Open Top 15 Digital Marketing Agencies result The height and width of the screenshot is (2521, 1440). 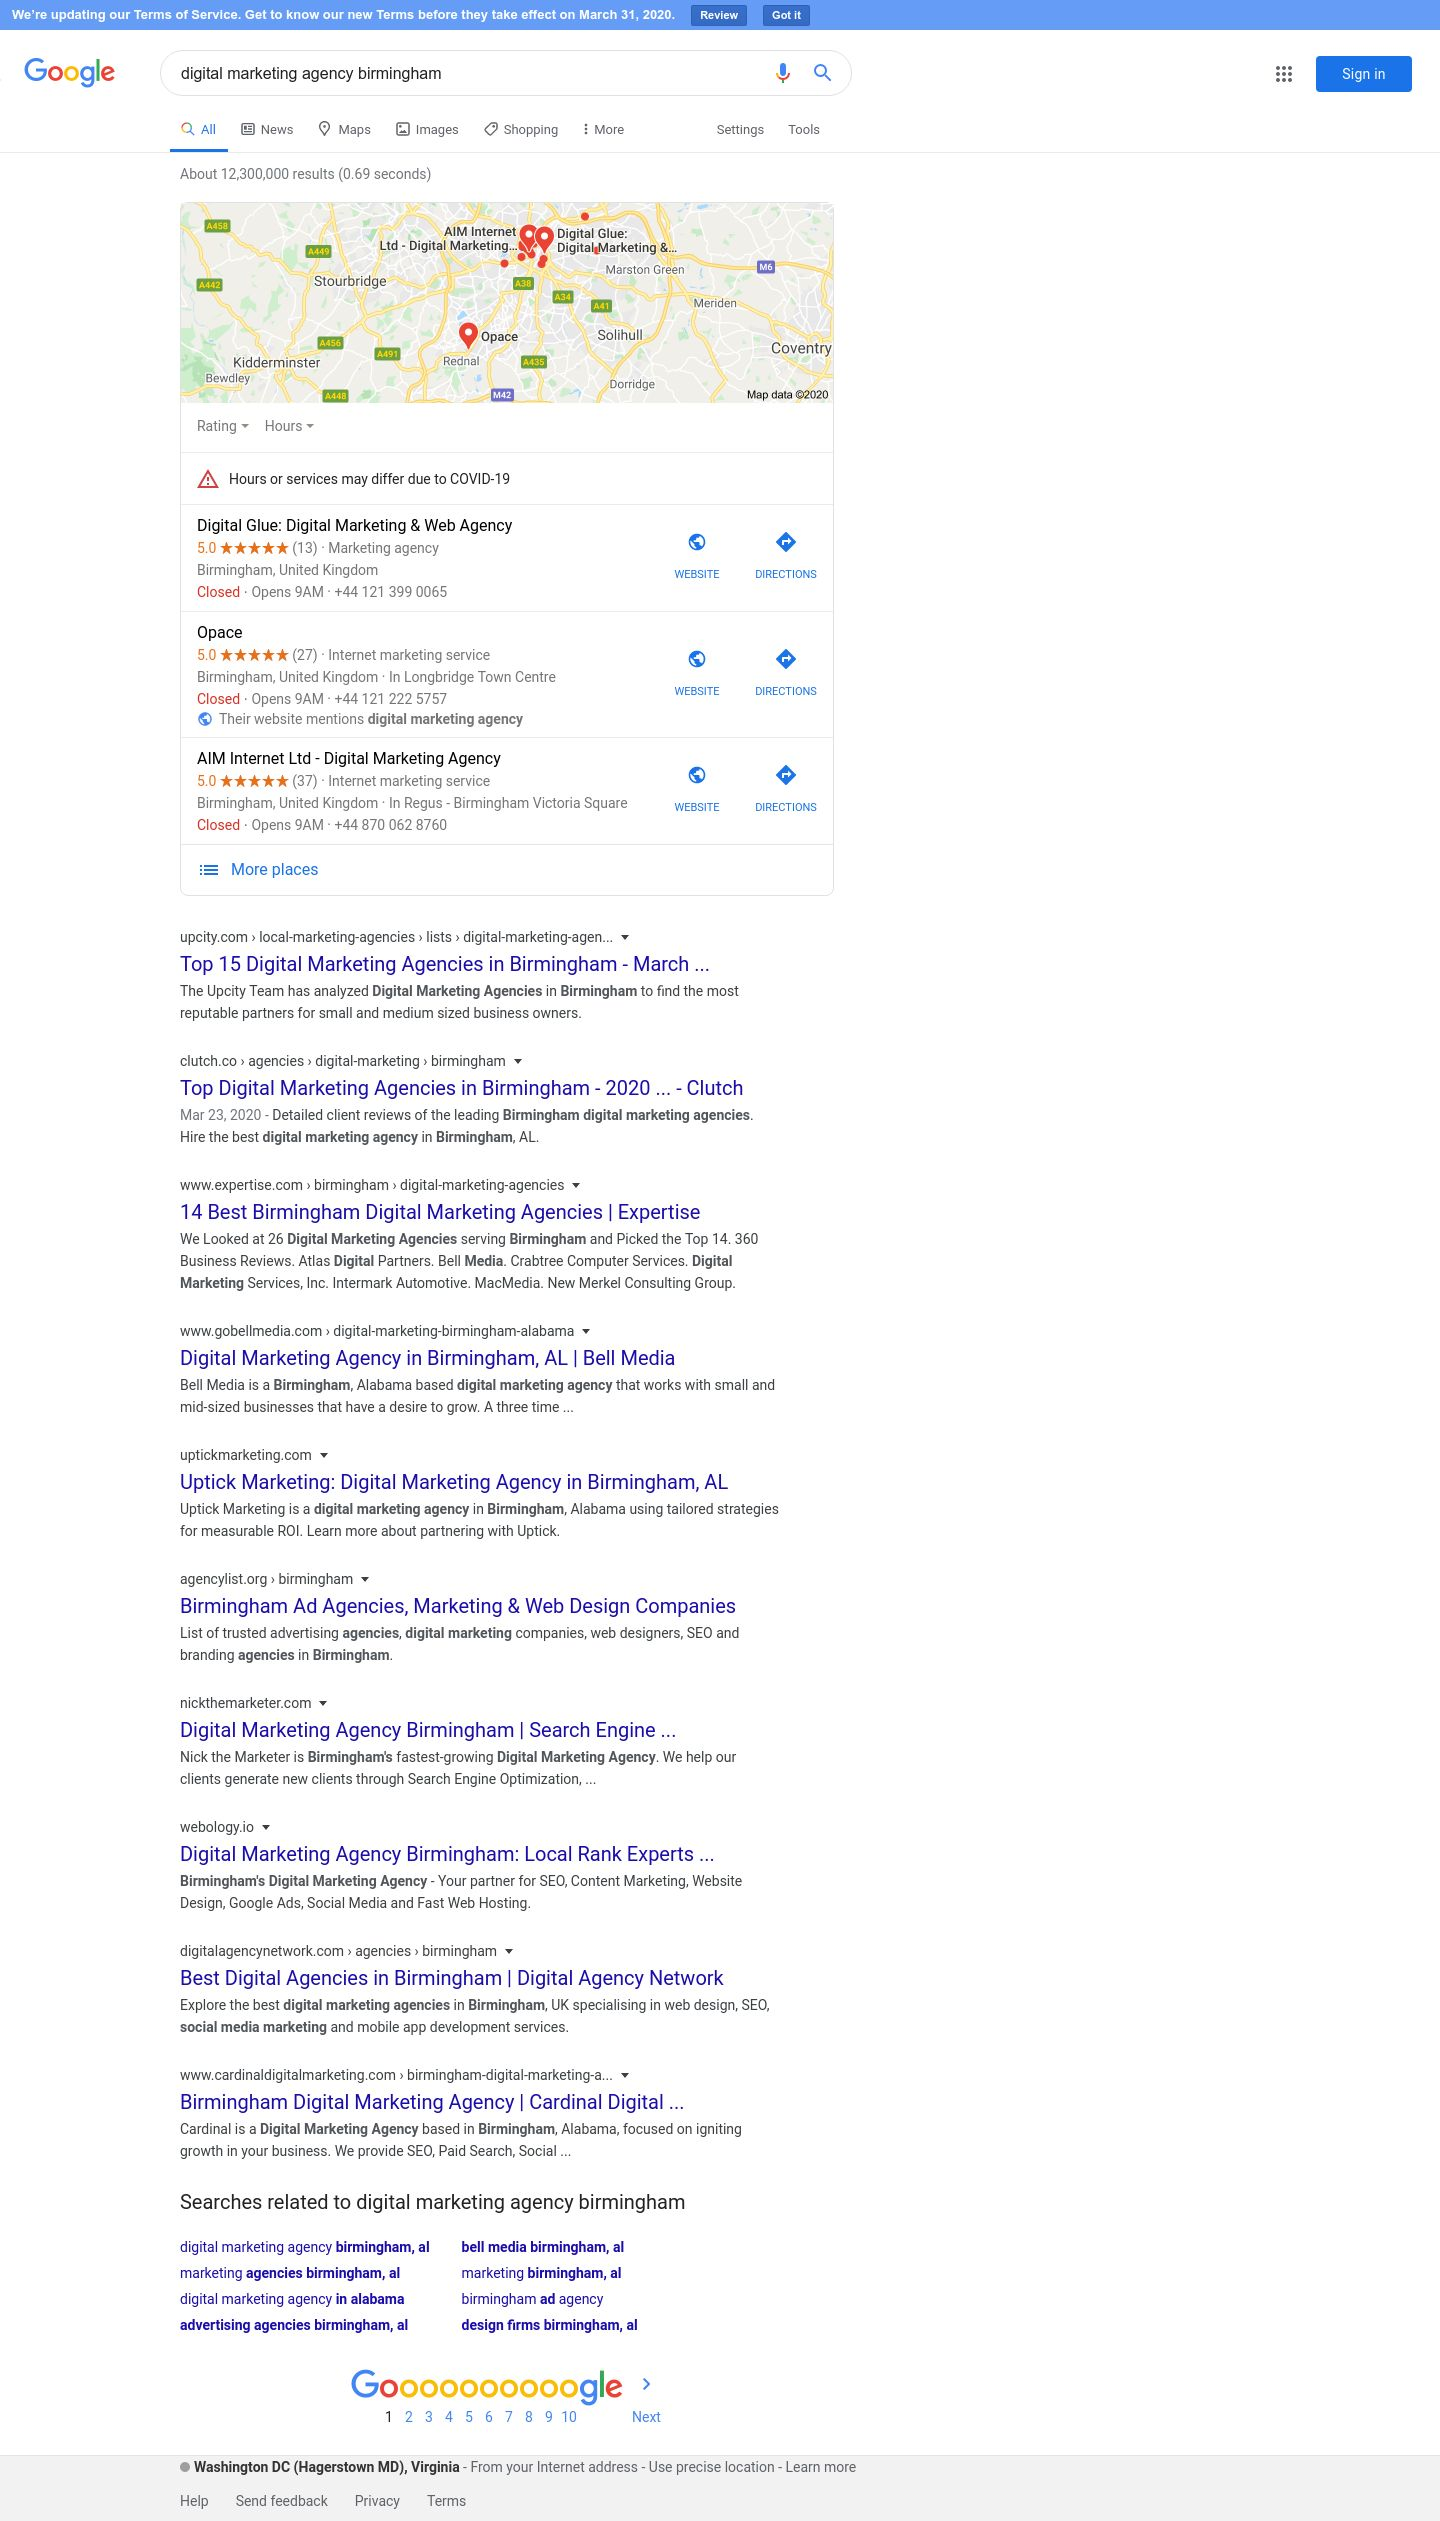pos(445,964)
